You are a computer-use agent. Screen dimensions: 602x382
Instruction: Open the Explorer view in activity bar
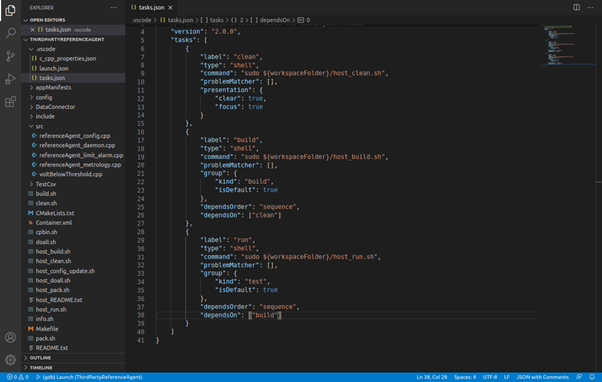click(x=10, y=10)
